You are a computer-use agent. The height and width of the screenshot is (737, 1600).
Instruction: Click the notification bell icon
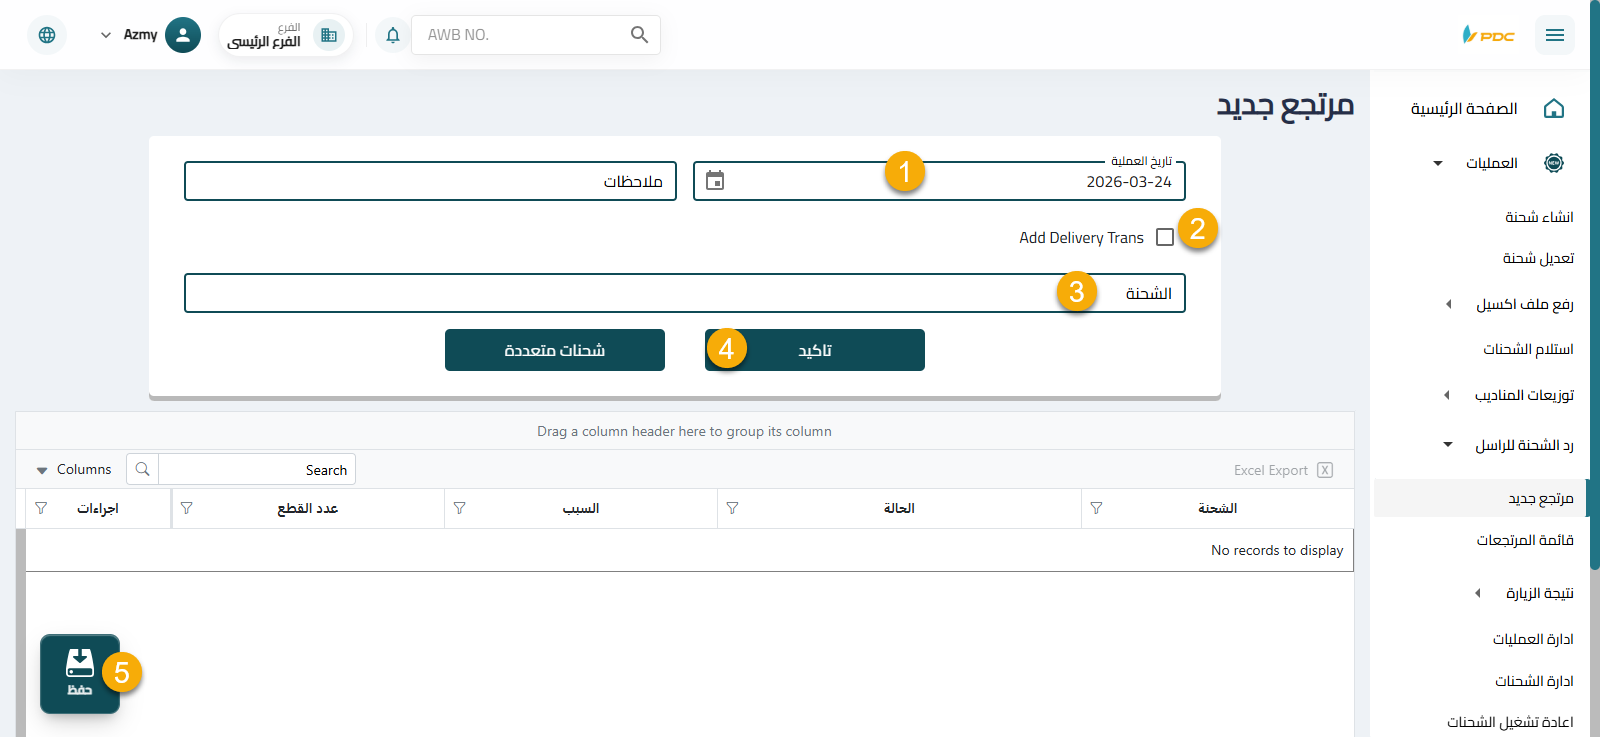click(393, 35)
